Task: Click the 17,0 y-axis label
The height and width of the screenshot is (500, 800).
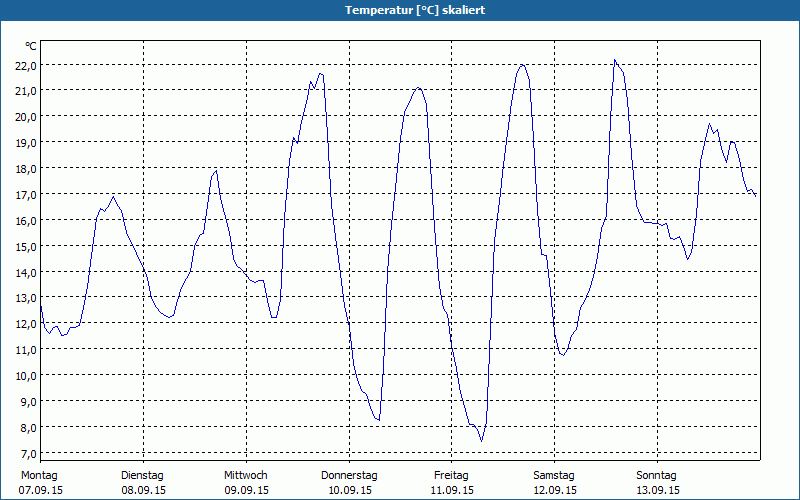Action: [26, 195]
